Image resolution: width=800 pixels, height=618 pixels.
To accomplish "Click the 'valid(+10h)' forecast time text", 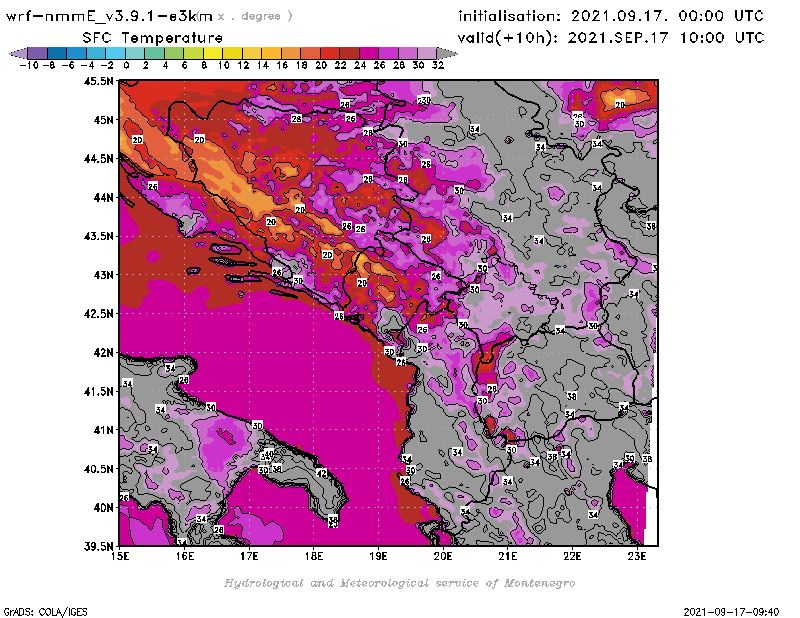I will click(x=611, y=38).
